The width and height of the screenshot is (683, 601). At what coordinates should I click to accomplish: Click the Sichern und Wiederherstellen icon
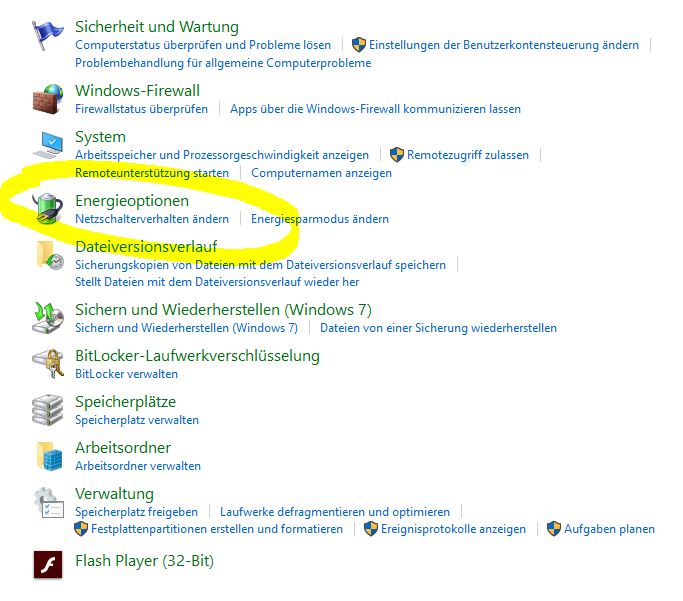(48, 318)
